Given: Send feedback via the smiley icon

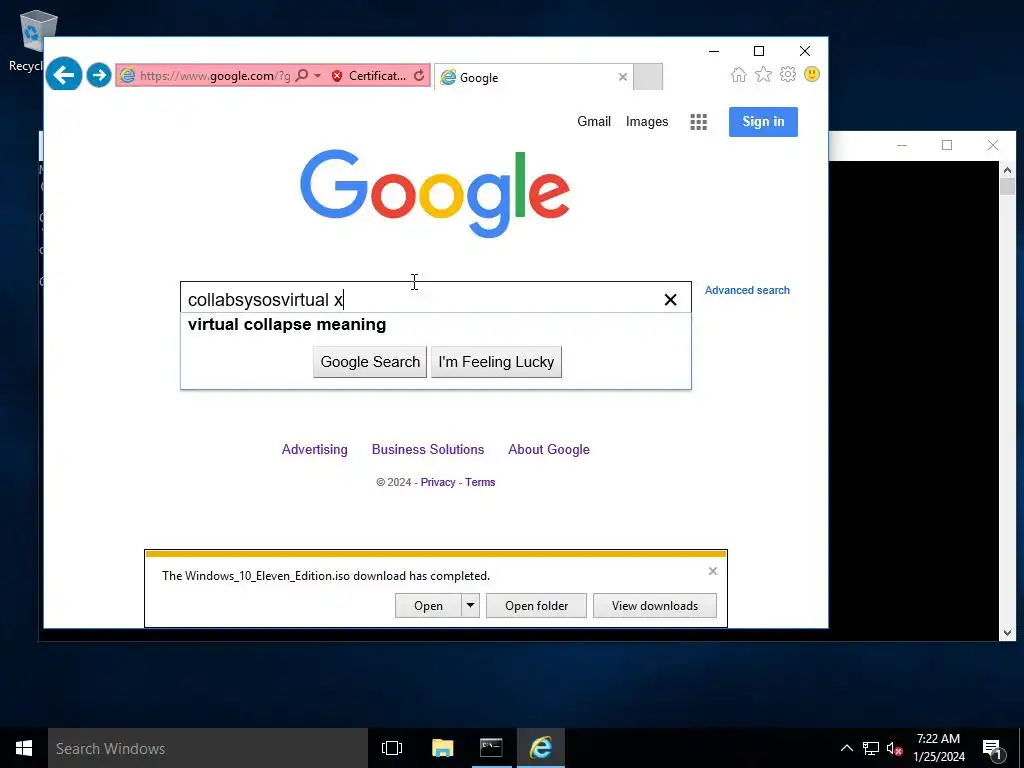Looking at the screenshot, I should [x=812, y=74].
